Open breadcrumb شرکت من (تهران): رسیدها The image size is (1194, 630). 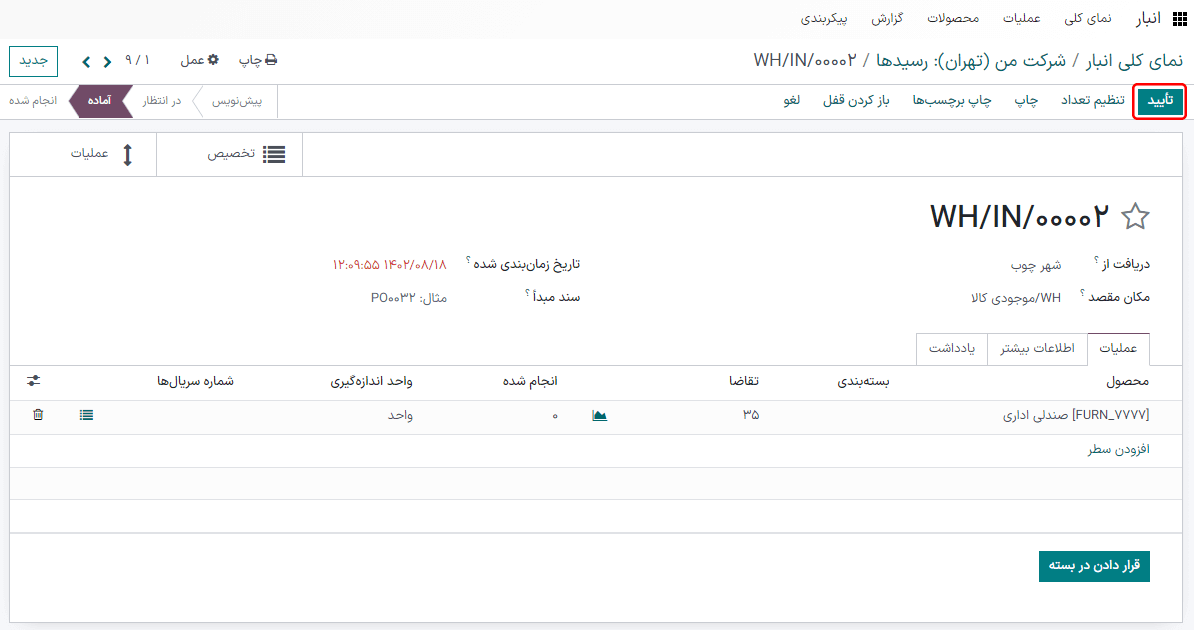coord(971,60)
